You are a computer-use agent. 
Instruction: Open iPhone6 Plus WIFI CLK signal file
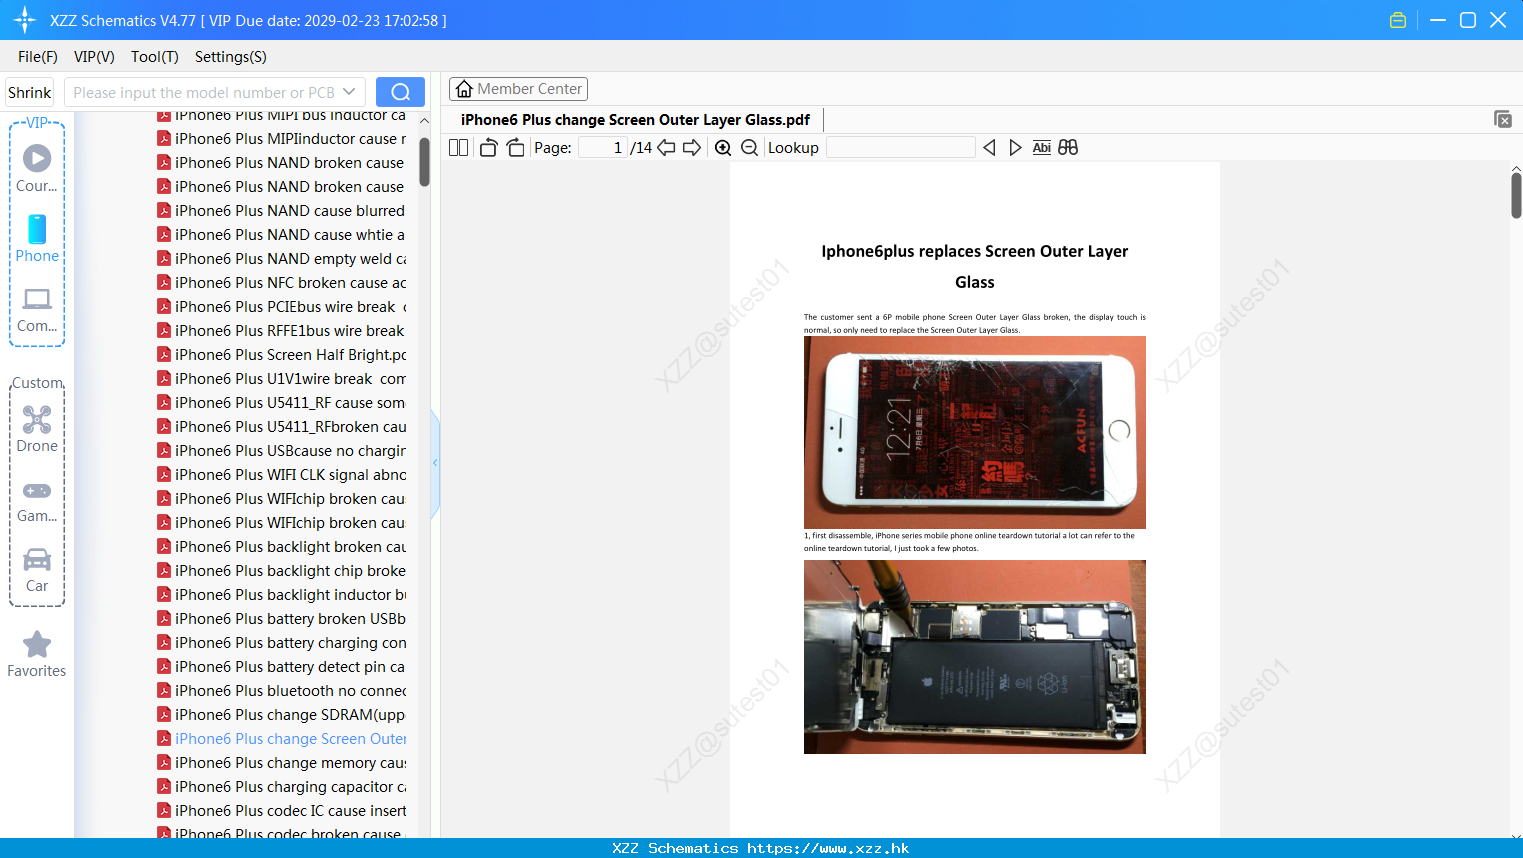click(282, 475)
